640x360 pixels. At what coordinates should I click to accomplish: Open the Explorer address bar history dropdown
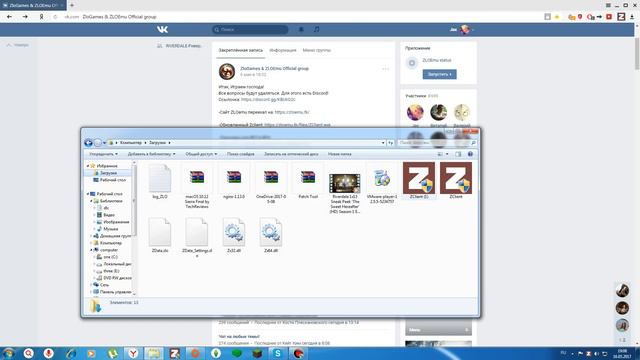tap(383, 143)
